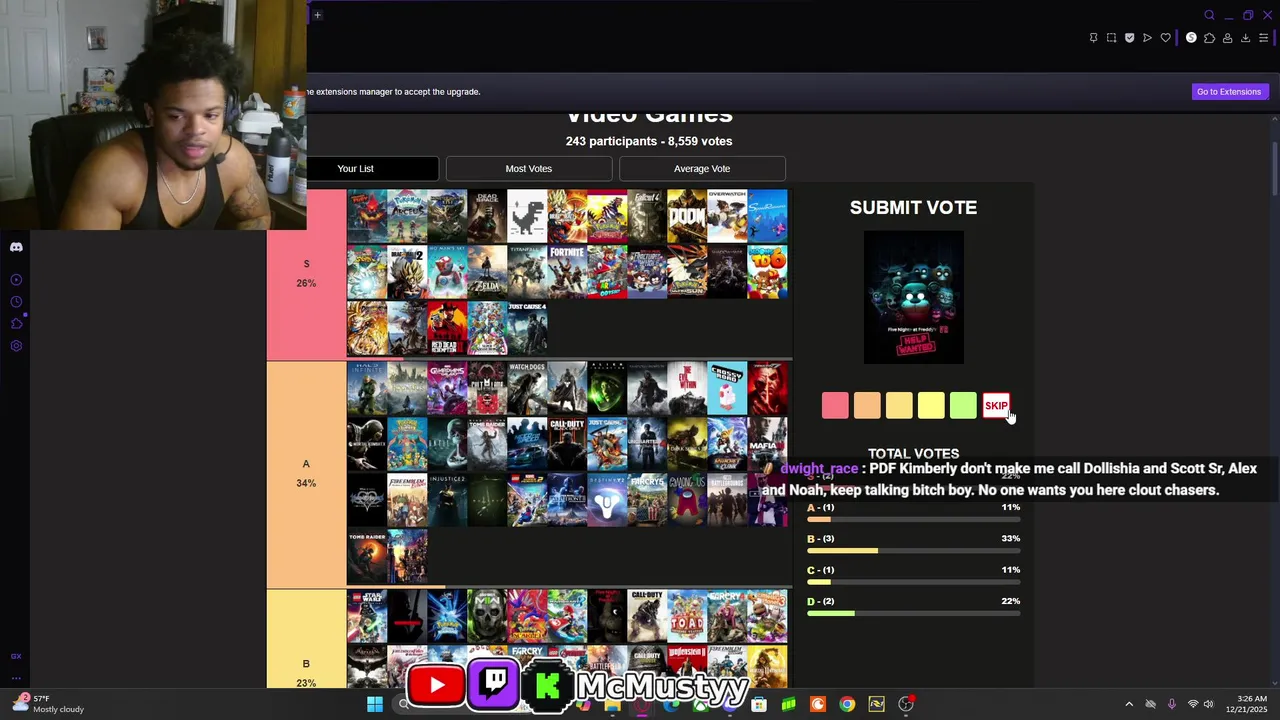Click the send-arrow flow icon in toolbar
Image resolution: width=1280 pixels, height=720 pixels.
[x=1147, y=38]
